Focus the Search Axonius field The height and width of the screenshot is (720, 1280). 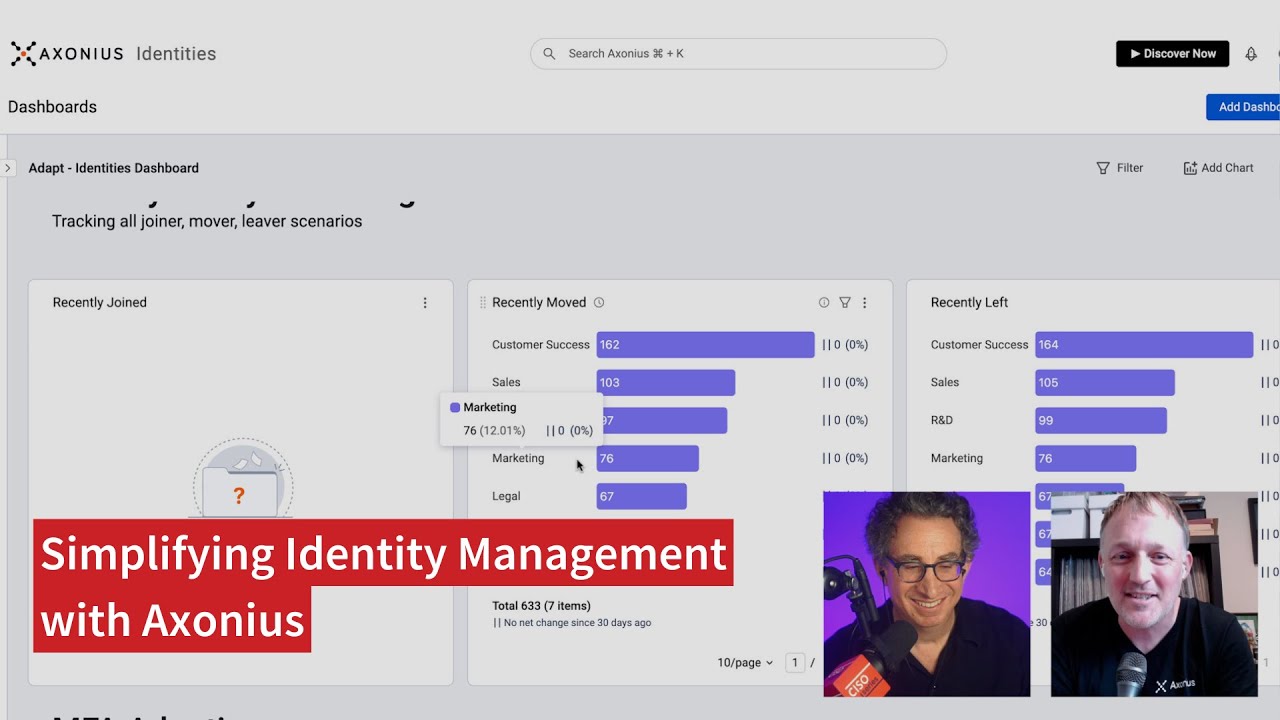(738, 54)
